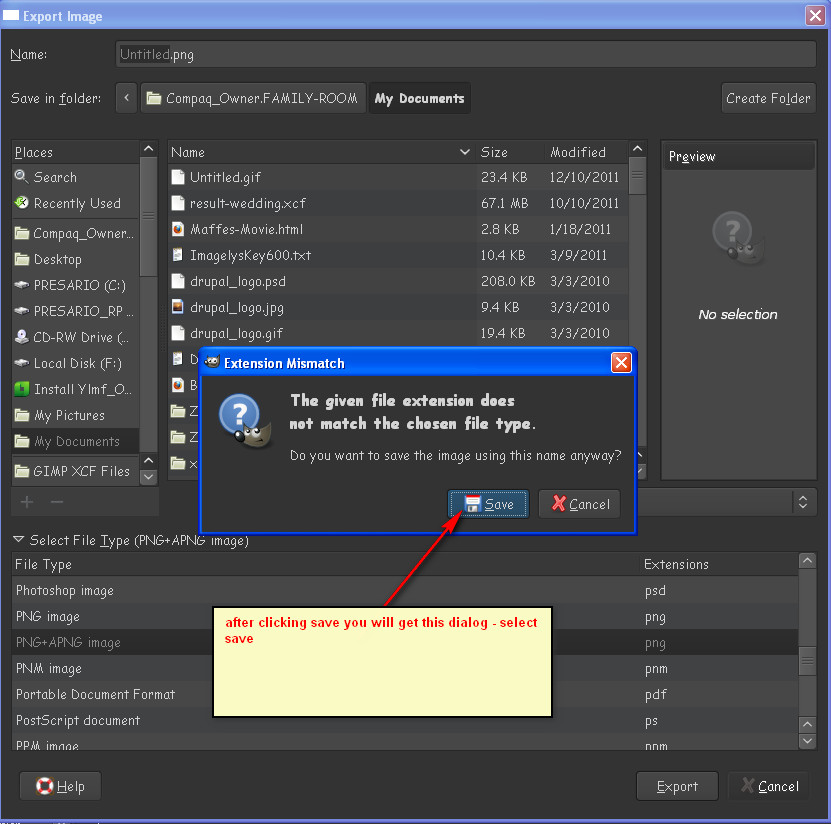Select the GIMP XCF Files bookmark
Screen dimensions: 831x824
coord(76,470)
